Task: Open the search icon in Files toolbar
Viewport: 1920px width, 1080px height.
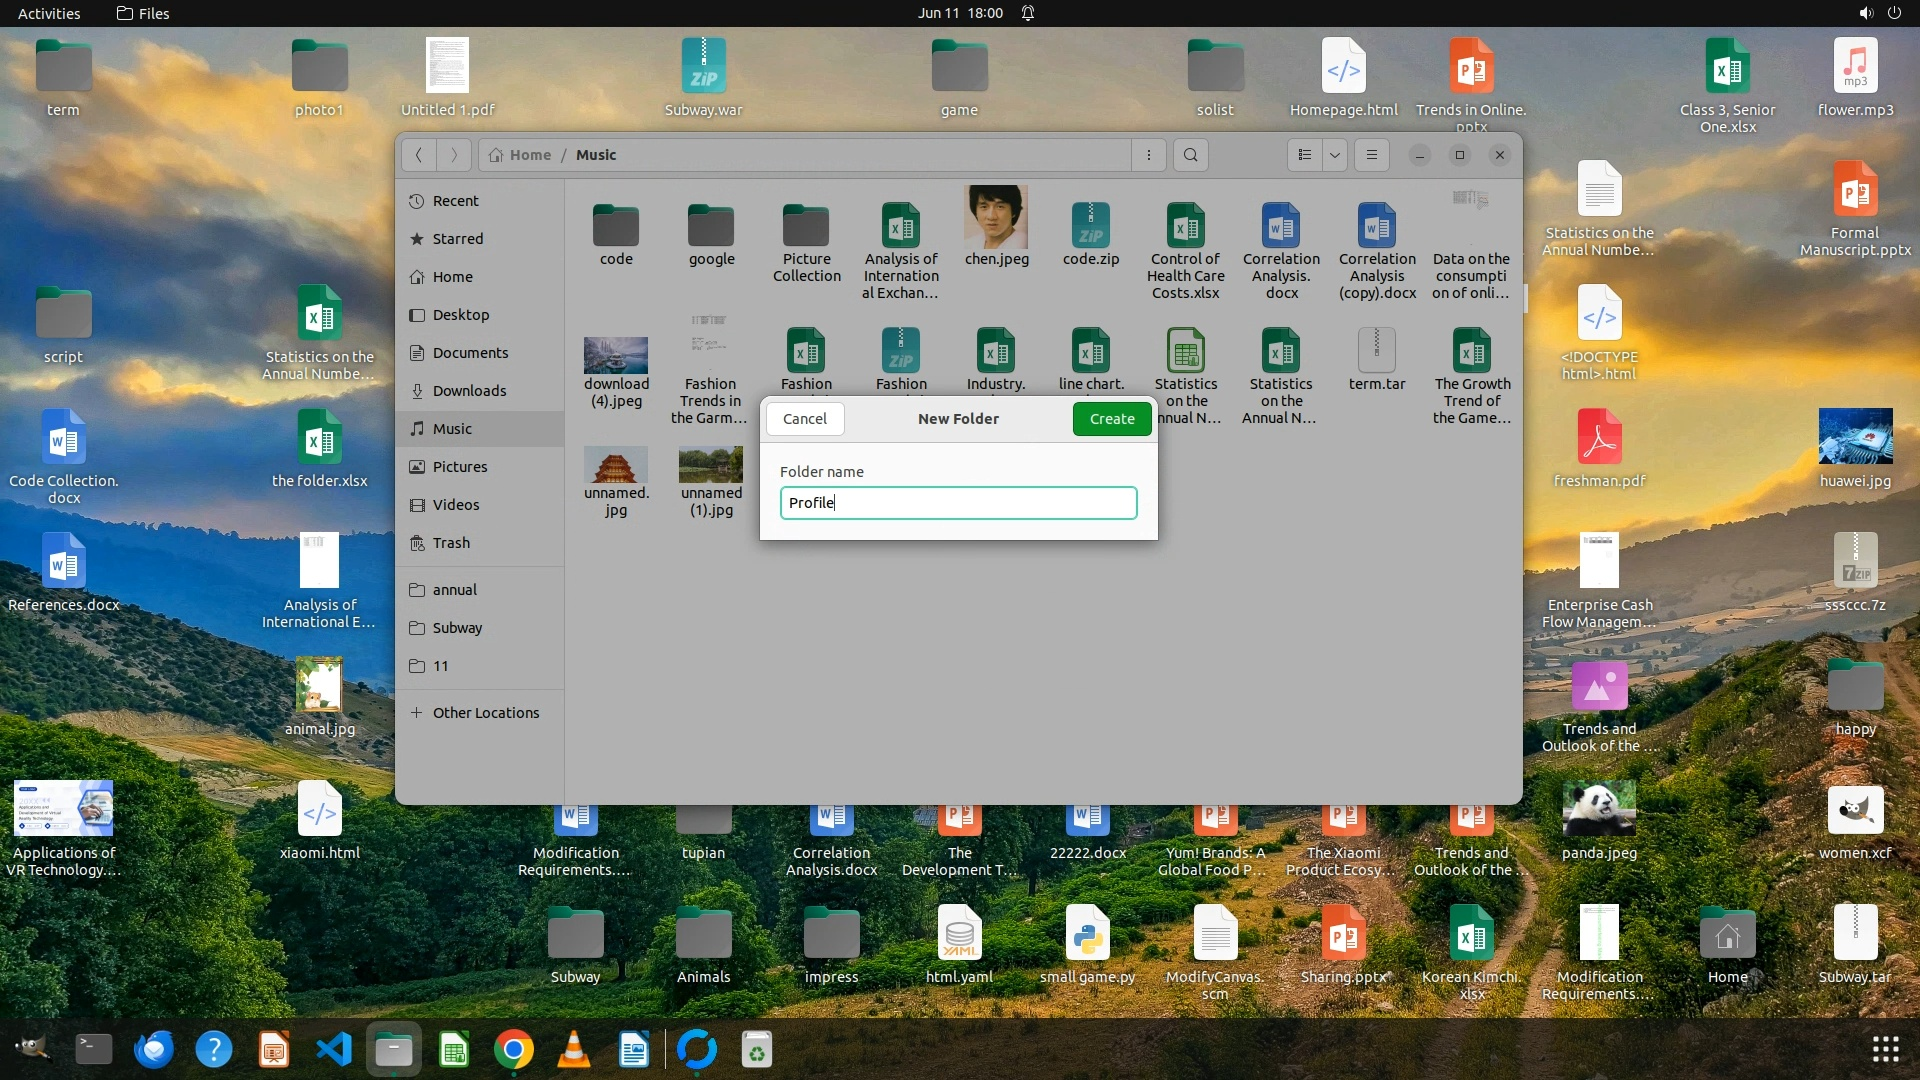Action: [x=1190, y=155]
